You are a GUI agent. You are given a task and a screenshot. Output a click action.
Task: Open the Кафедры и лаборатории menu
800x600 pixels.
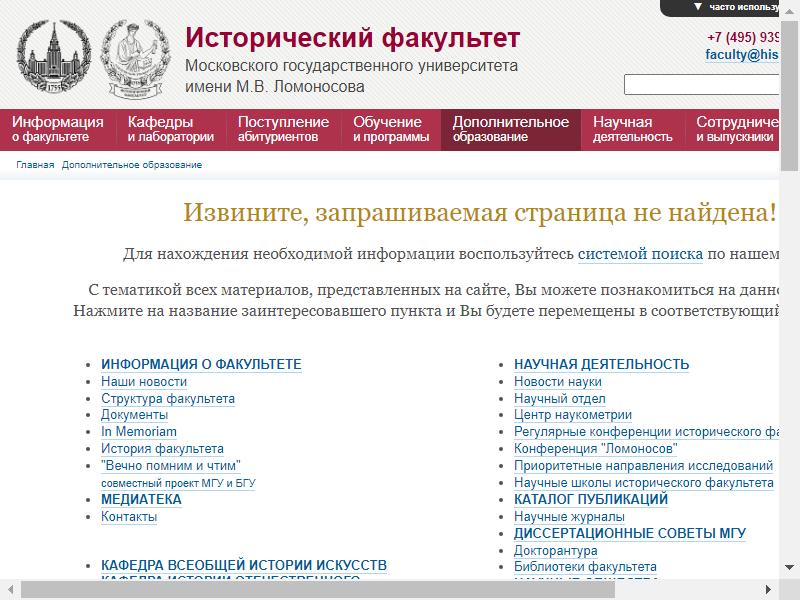click(x=170, y=129)
